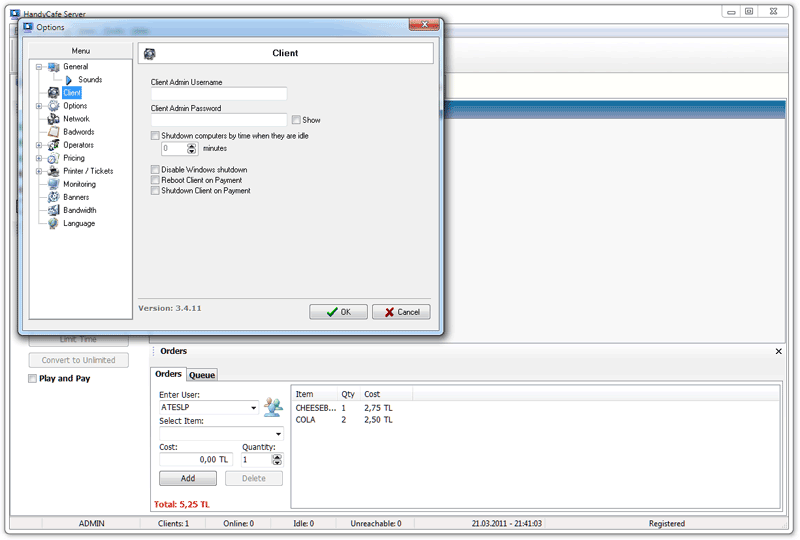Screen dimensions: 800x540
Task: Click the users icon beside Enter User
Action: [272, 407]
